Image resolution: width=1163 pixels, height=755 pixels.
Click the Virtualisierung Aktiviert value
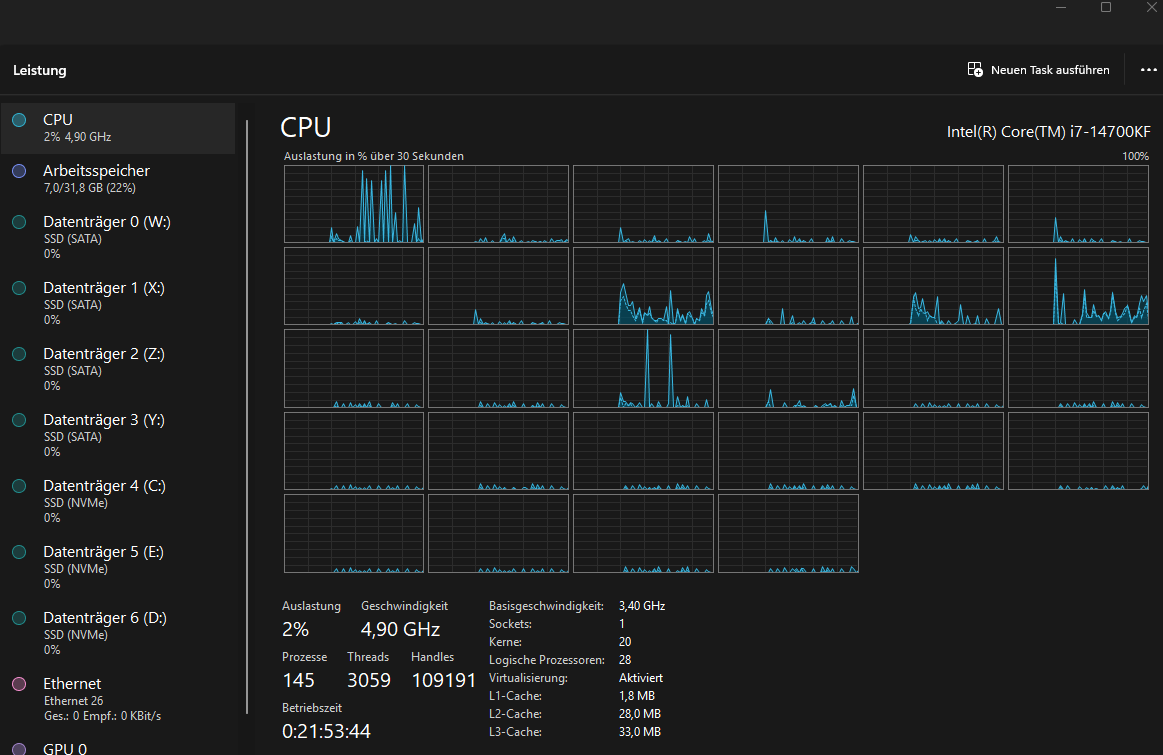pos(641,678)
